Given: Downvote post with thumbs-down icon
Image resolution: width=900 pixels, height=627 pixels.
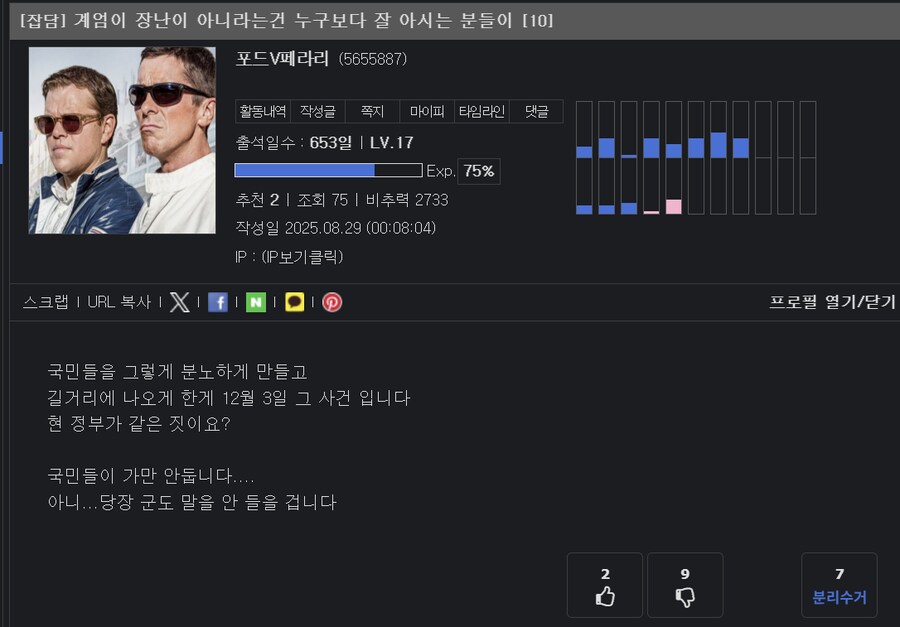Looking at the screenshot, I should point(685,586).
